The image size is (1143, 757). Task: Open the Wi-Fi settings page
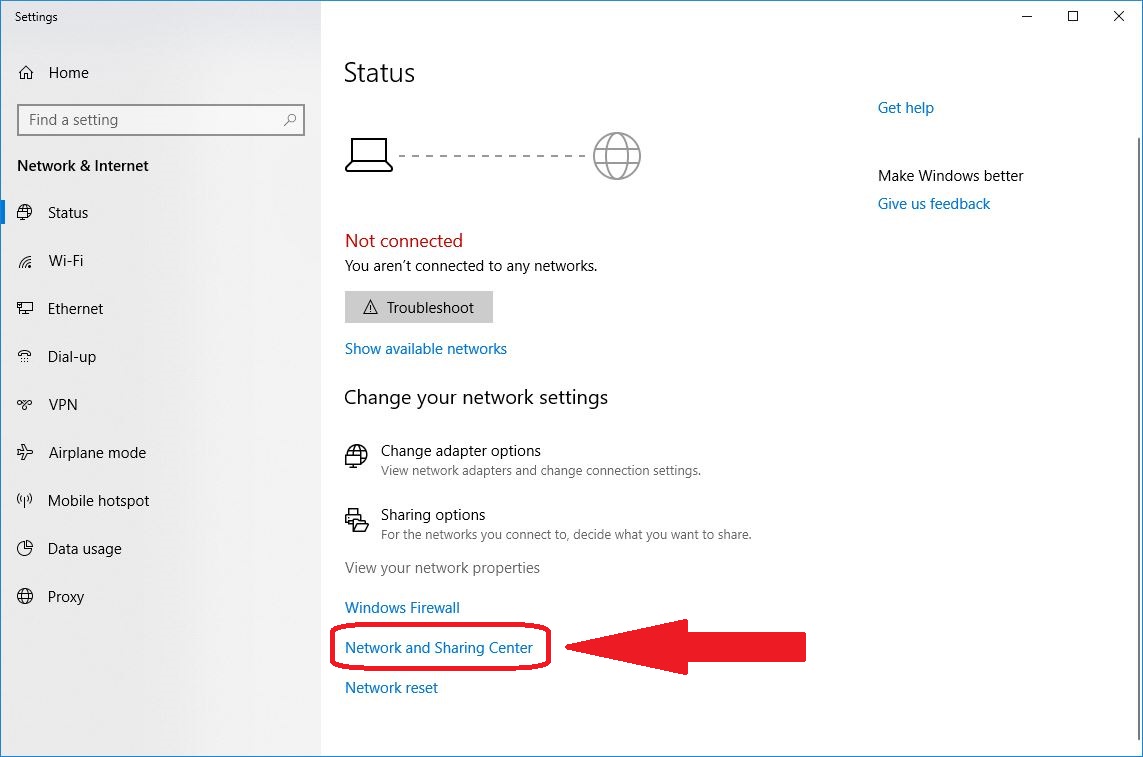(66, 261)
